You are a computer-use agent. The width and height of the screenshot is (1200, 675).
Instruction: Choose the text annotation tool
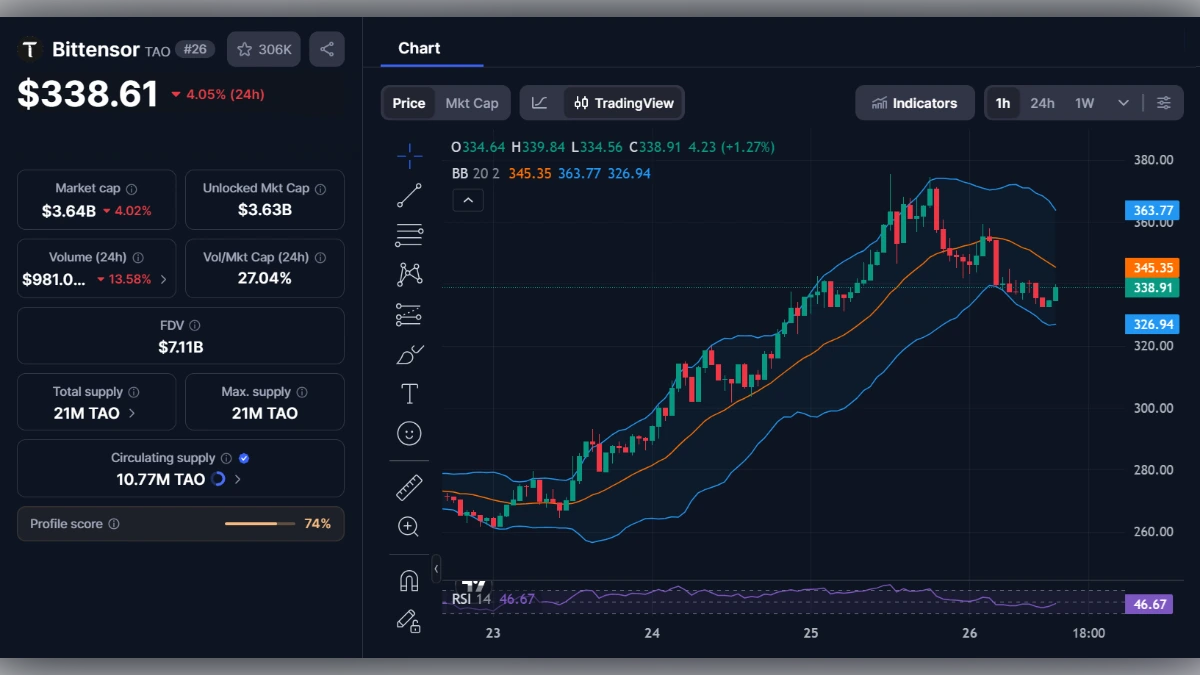point(409,393)
